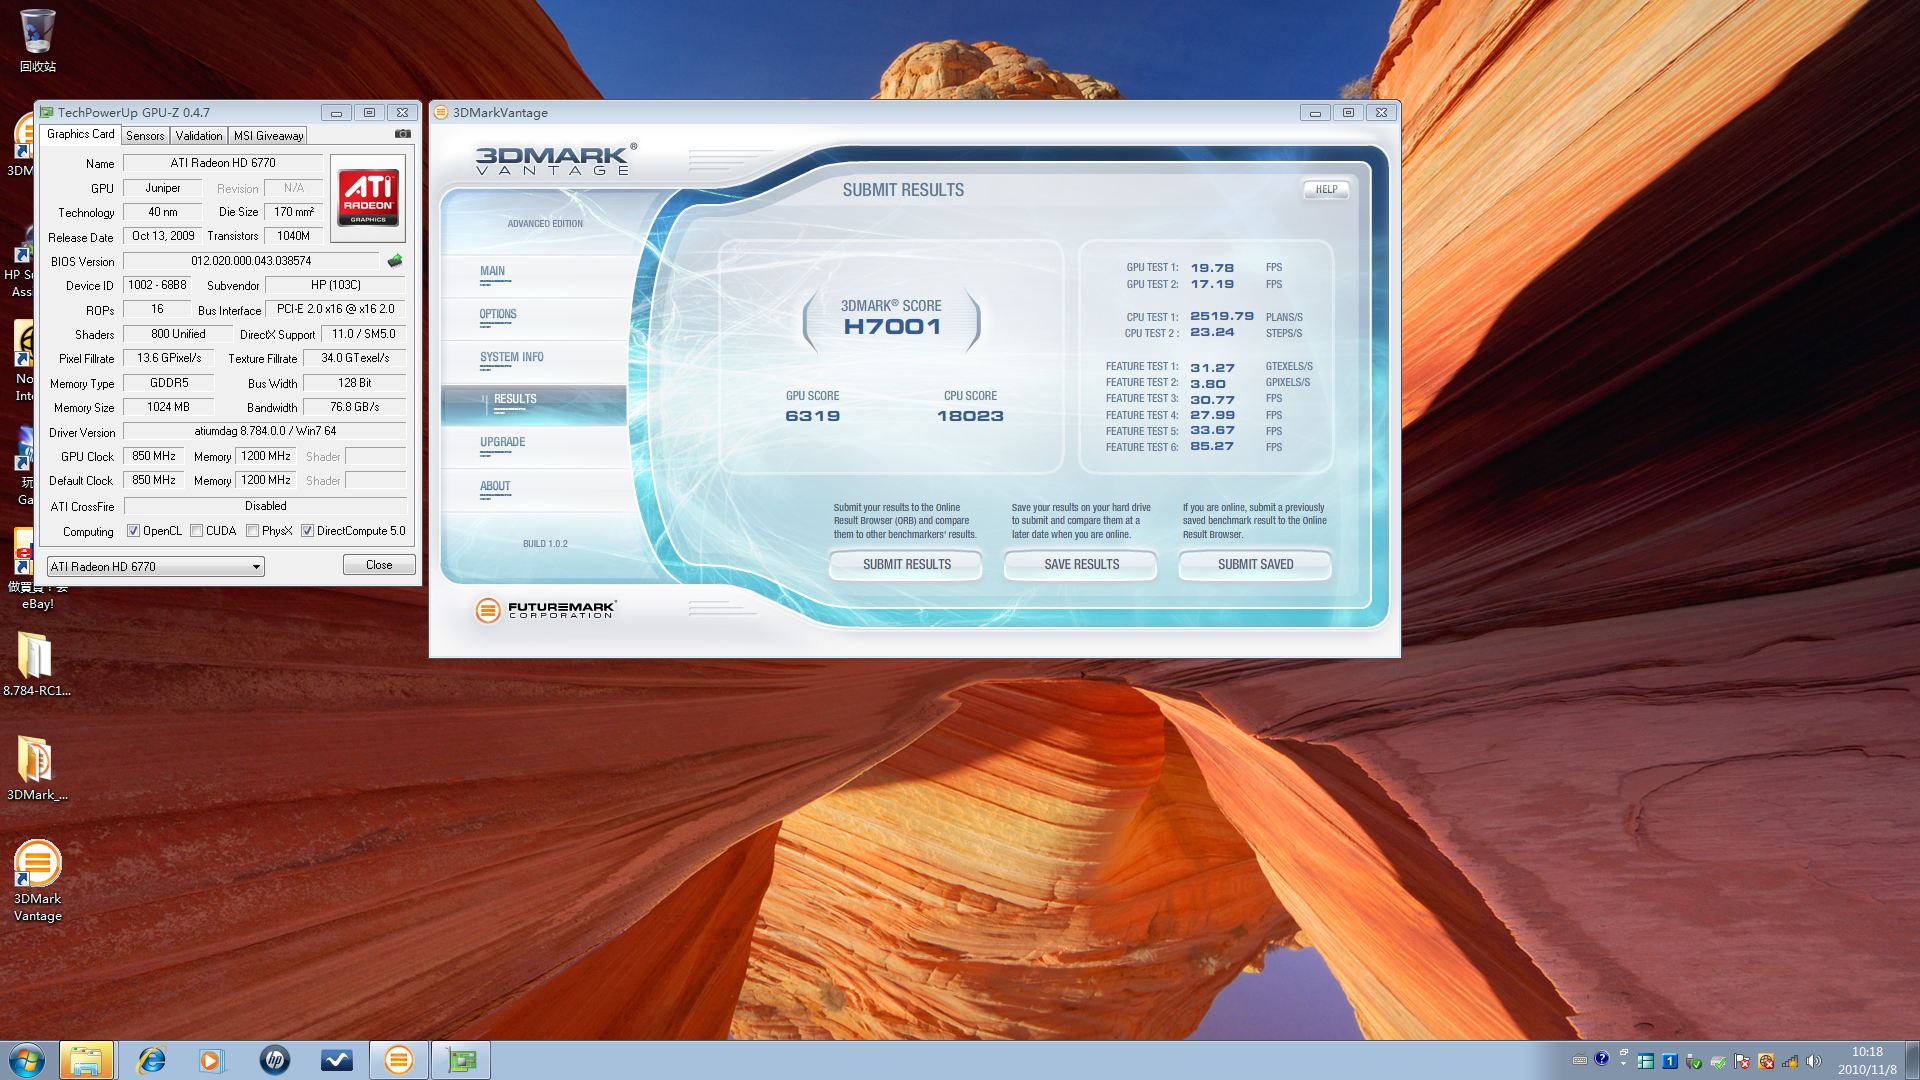This screenshot has height=1080, width=1920.
Task: Click the blue help question-mark tray icon
Action: [x=1601, y=1058]
